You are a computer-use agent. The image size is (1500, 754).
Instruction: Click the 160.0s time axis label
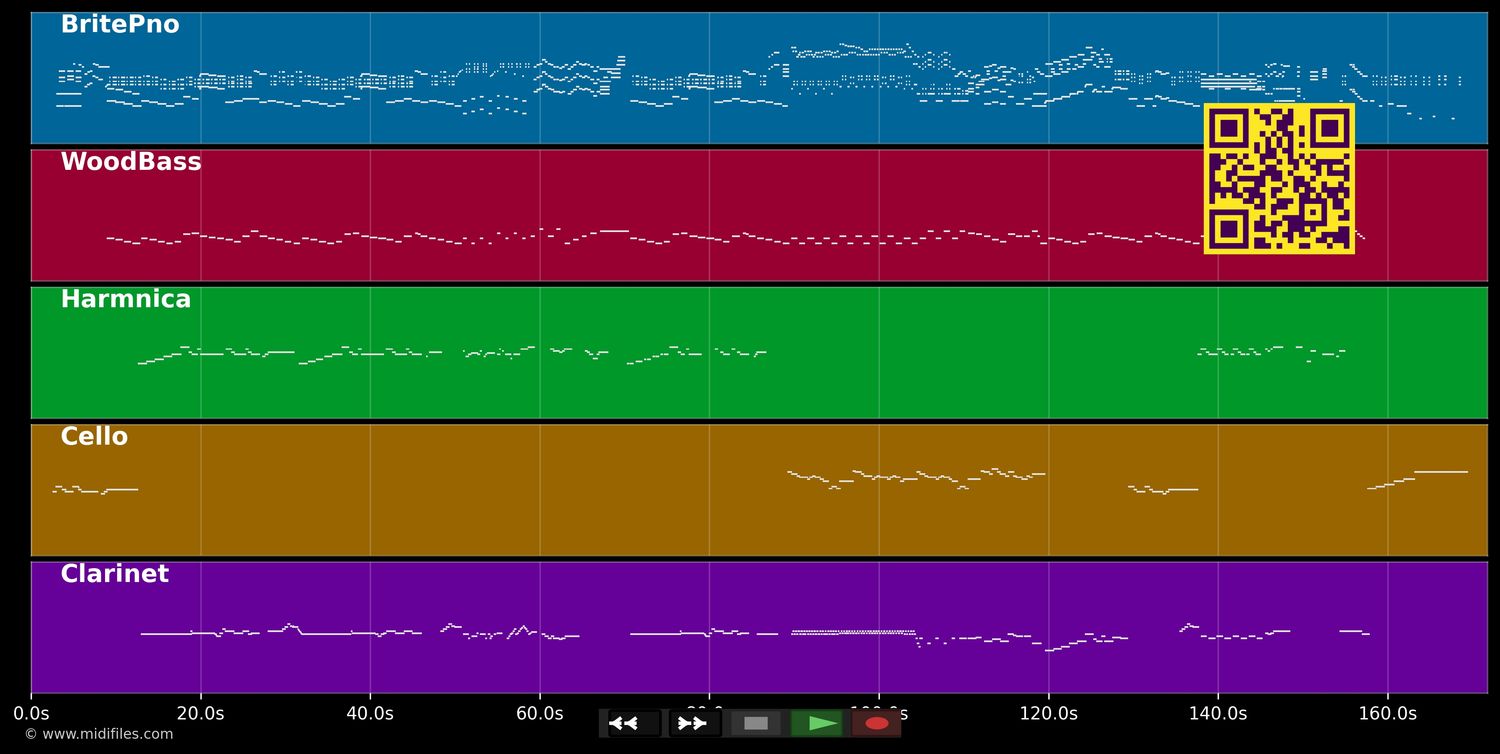pos(1387,714)
